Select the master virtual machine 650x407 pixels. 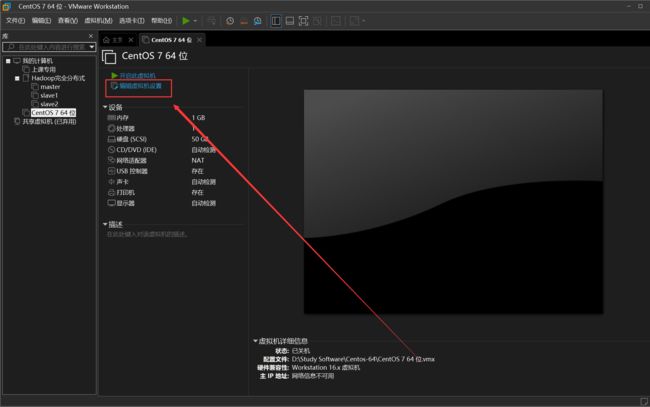pyautogui.click(x=50, y=87)
